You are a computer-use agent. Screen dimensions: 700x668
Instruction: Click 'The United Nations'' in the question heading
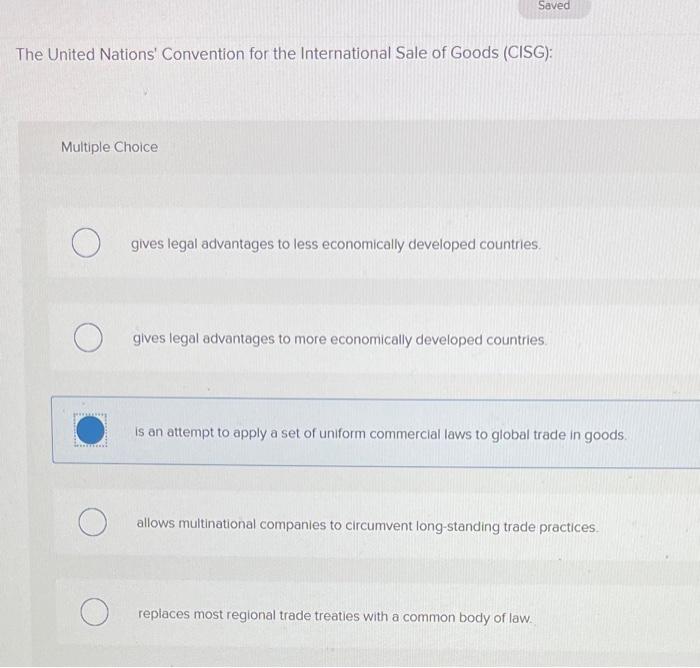tap(85, 53)
